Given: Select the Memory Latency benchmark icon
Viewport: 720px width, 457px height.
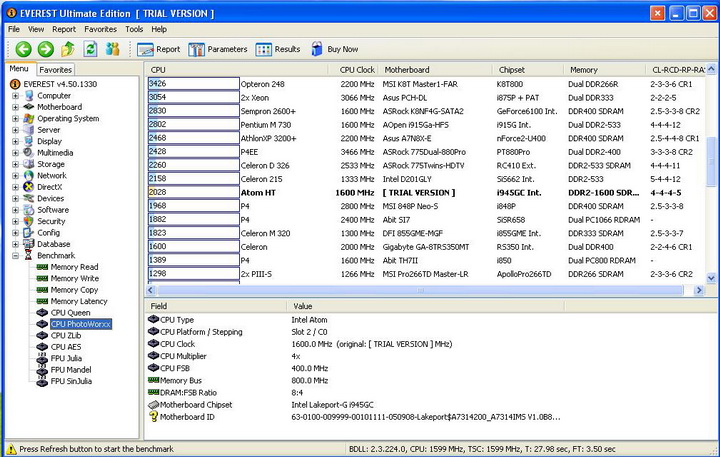Looking at the screenshot, I should [42, 301].
